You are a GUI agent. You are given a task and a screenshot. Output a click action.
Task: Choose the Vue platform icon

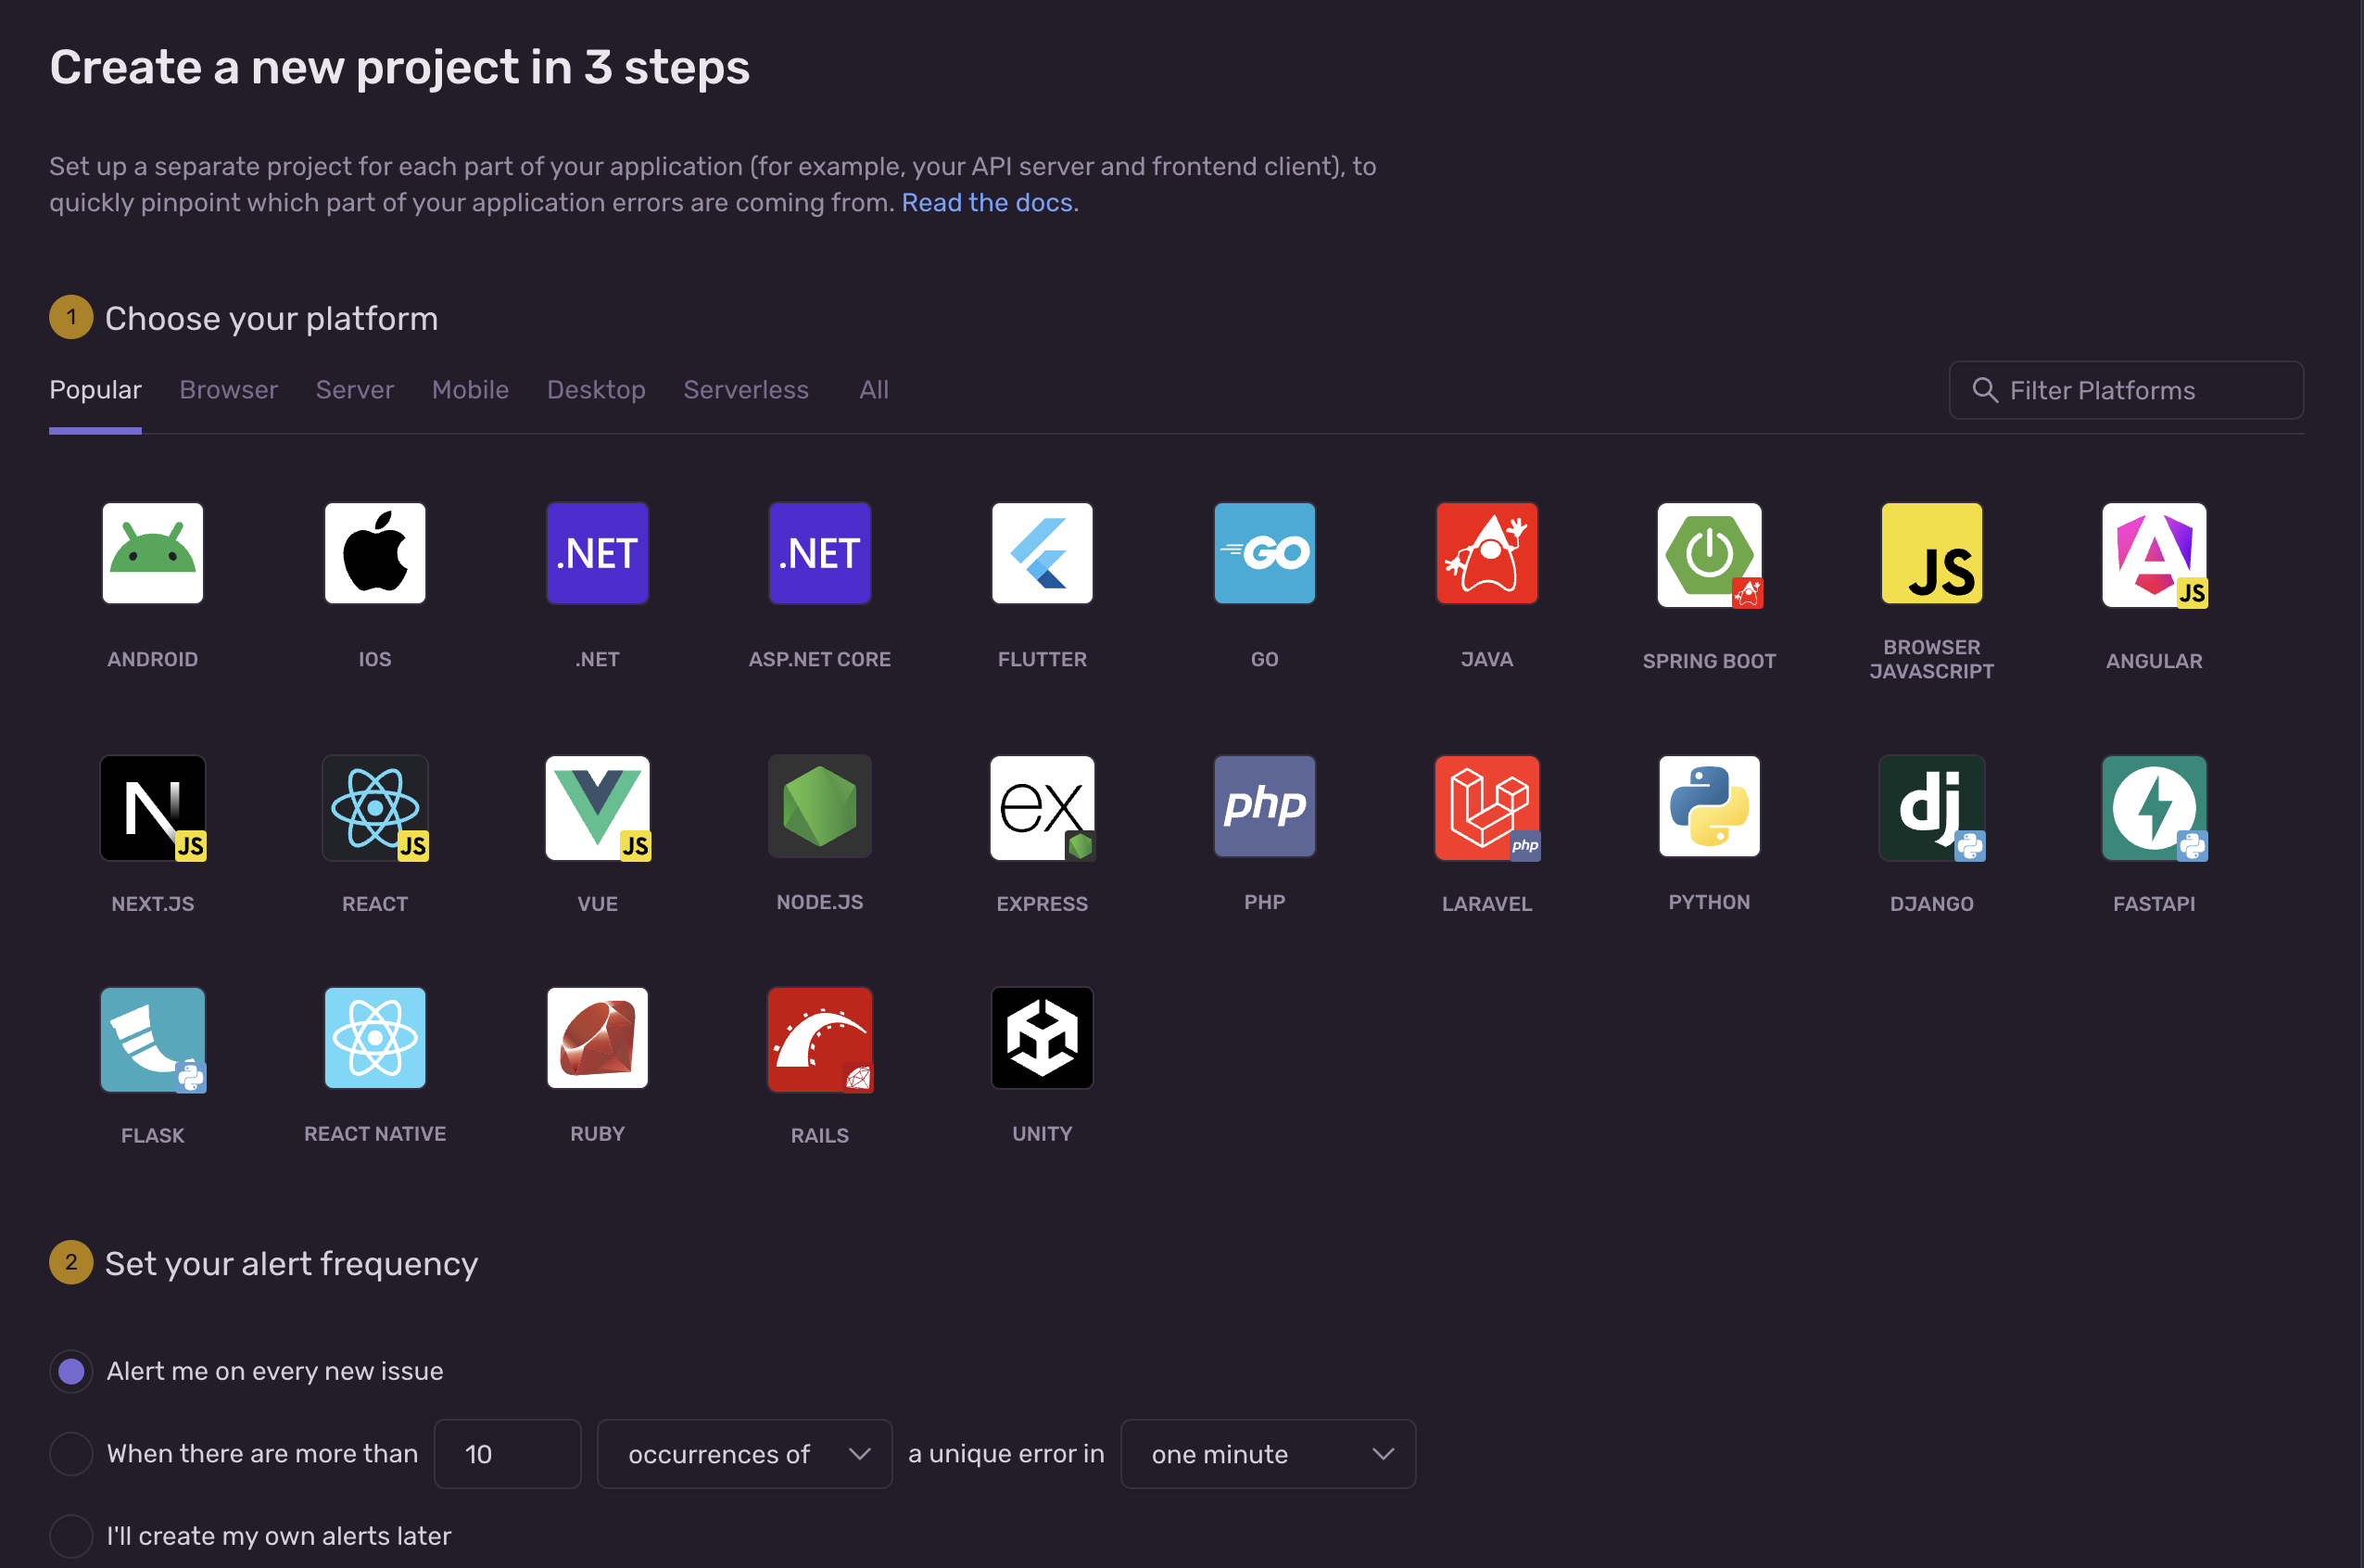[597, 807]
